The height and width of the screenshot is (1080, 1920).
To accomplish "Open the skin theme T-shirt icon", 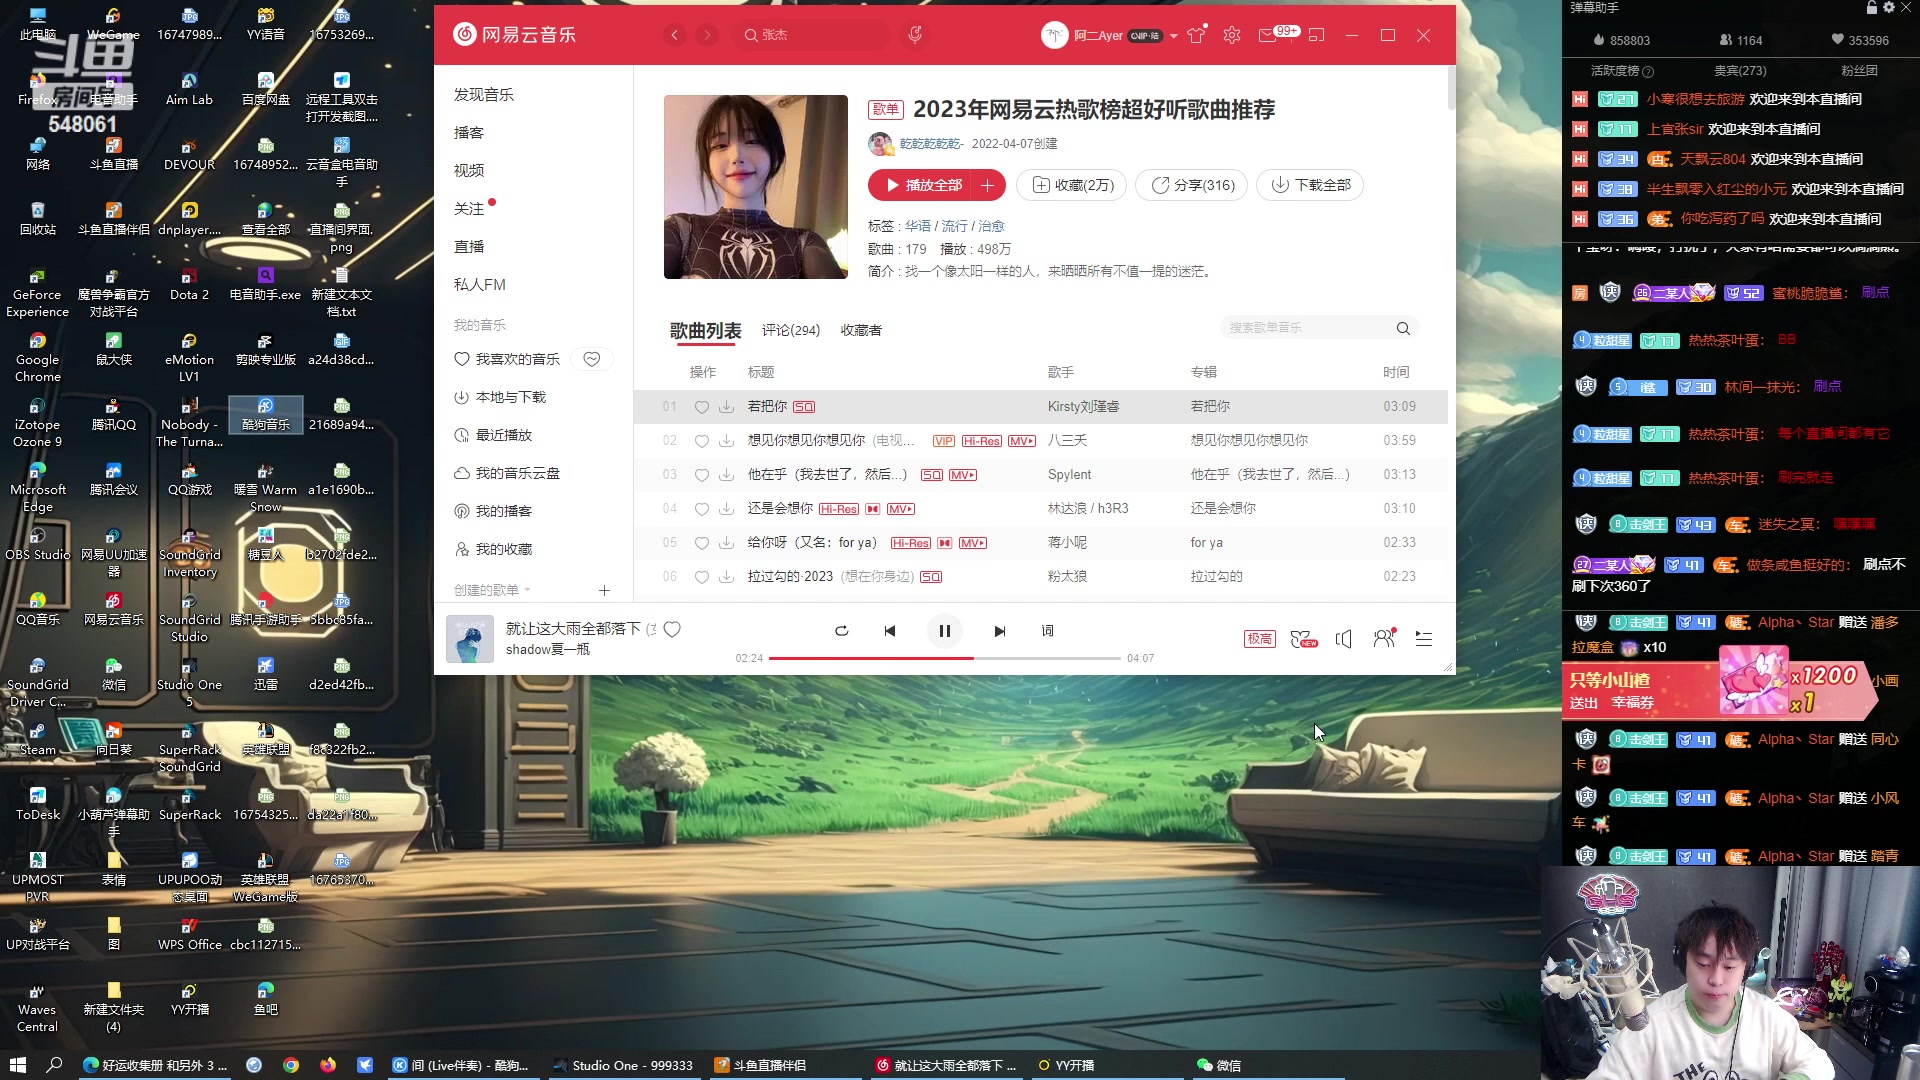I will pos(1196,35).
